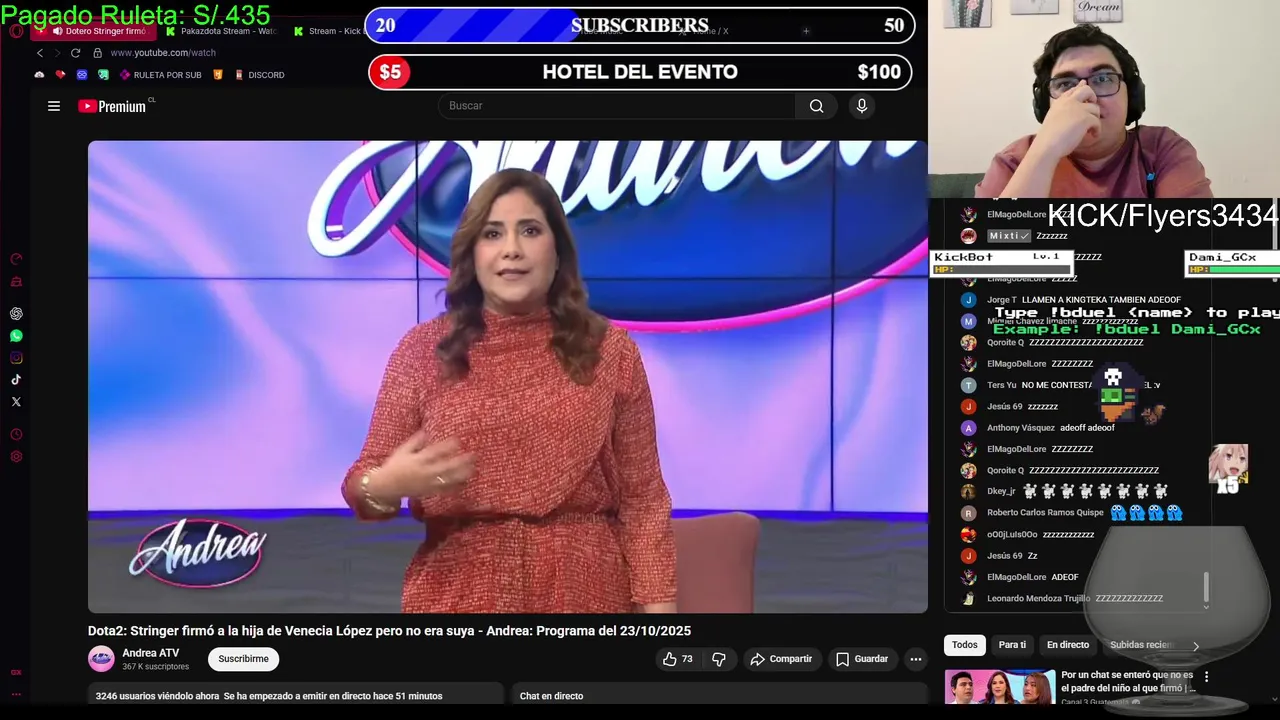Click the Compartir share button
Image resolution: width=1280 pixels, height=720 pixels.
click(x=781, y=659)
